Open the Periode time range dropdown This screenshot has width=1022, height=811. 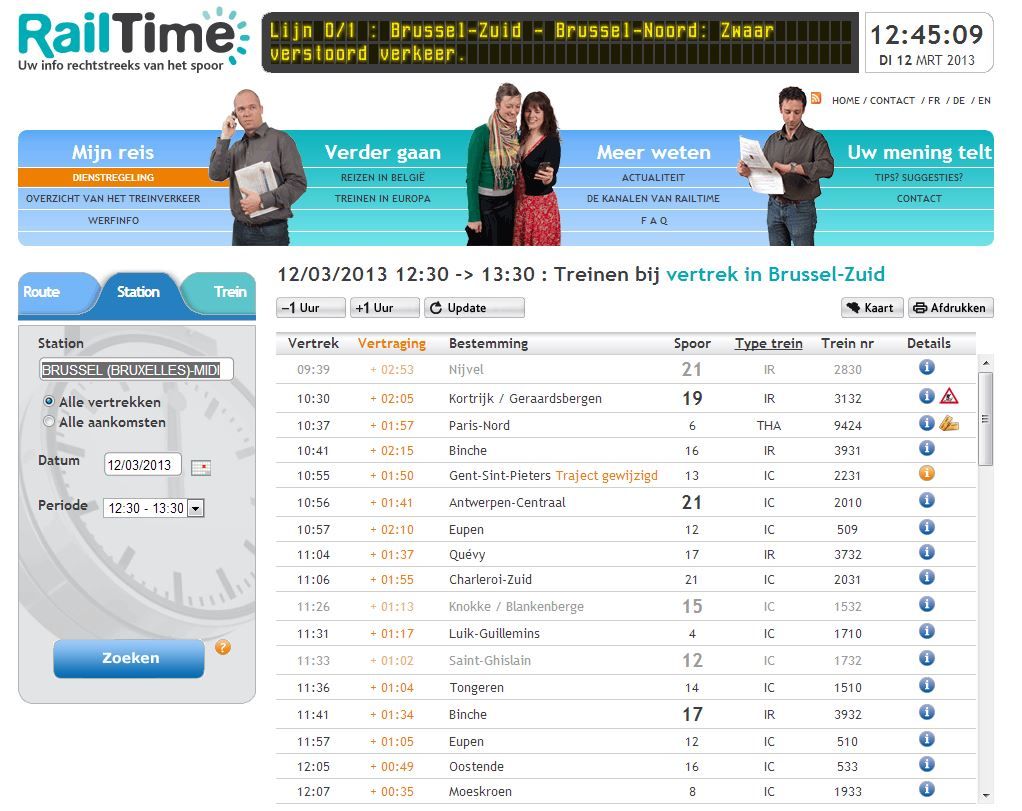point(195,508)
